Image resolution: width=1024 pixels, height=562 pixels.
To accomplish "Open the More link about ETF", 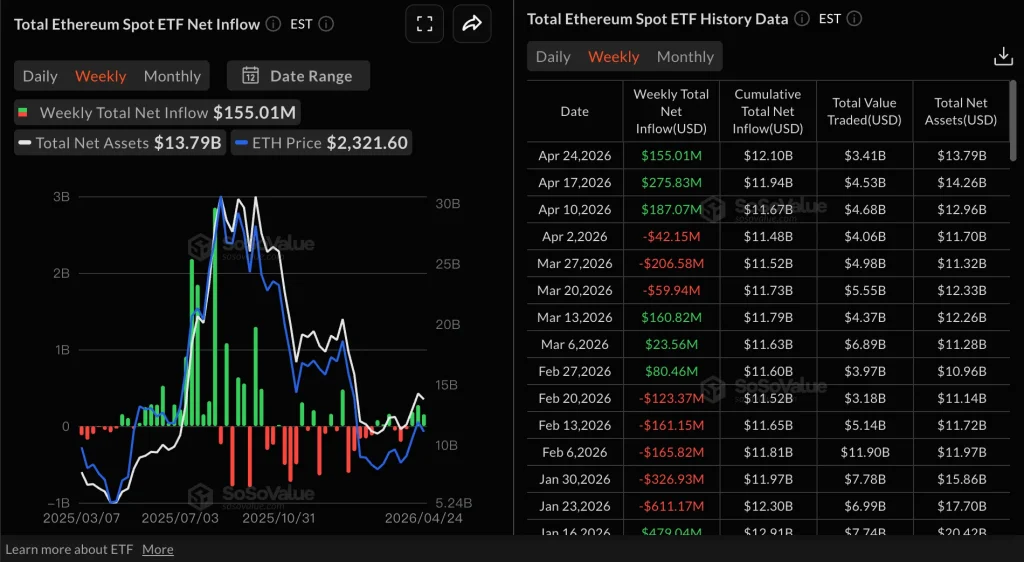I will [157, 549].
